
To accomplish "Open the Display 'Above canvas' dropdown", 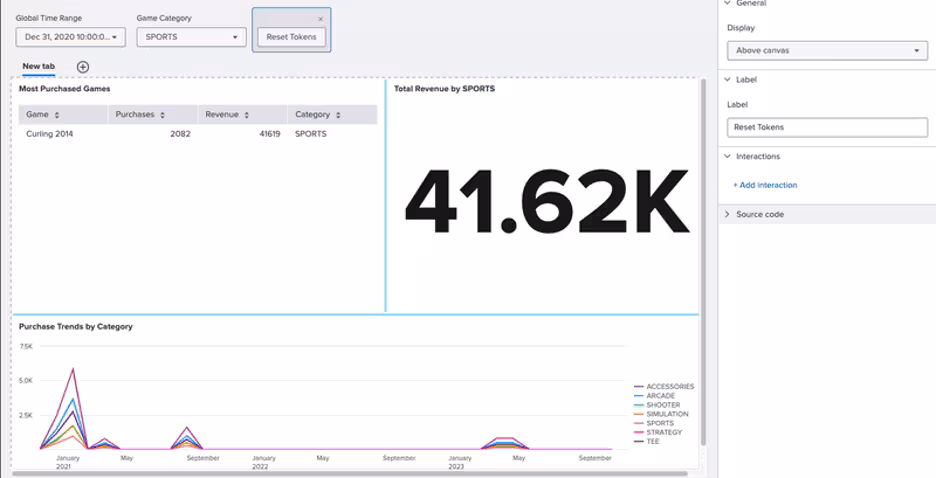I will pos(827,51).
